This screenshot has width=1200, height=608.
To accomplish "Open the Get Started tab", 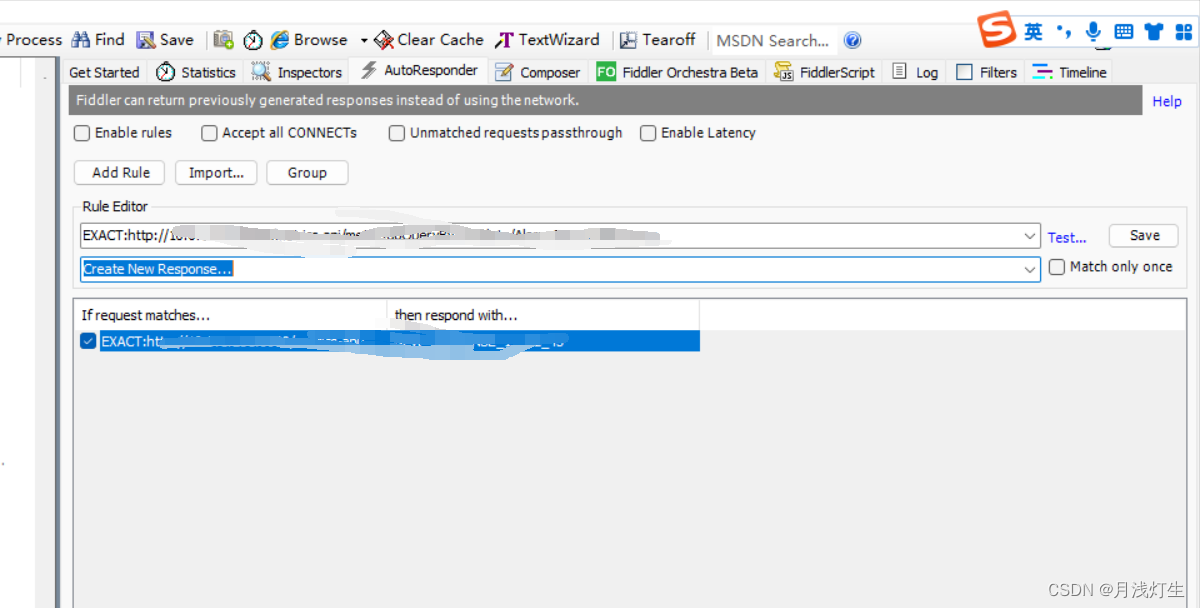I will [104, 72].
